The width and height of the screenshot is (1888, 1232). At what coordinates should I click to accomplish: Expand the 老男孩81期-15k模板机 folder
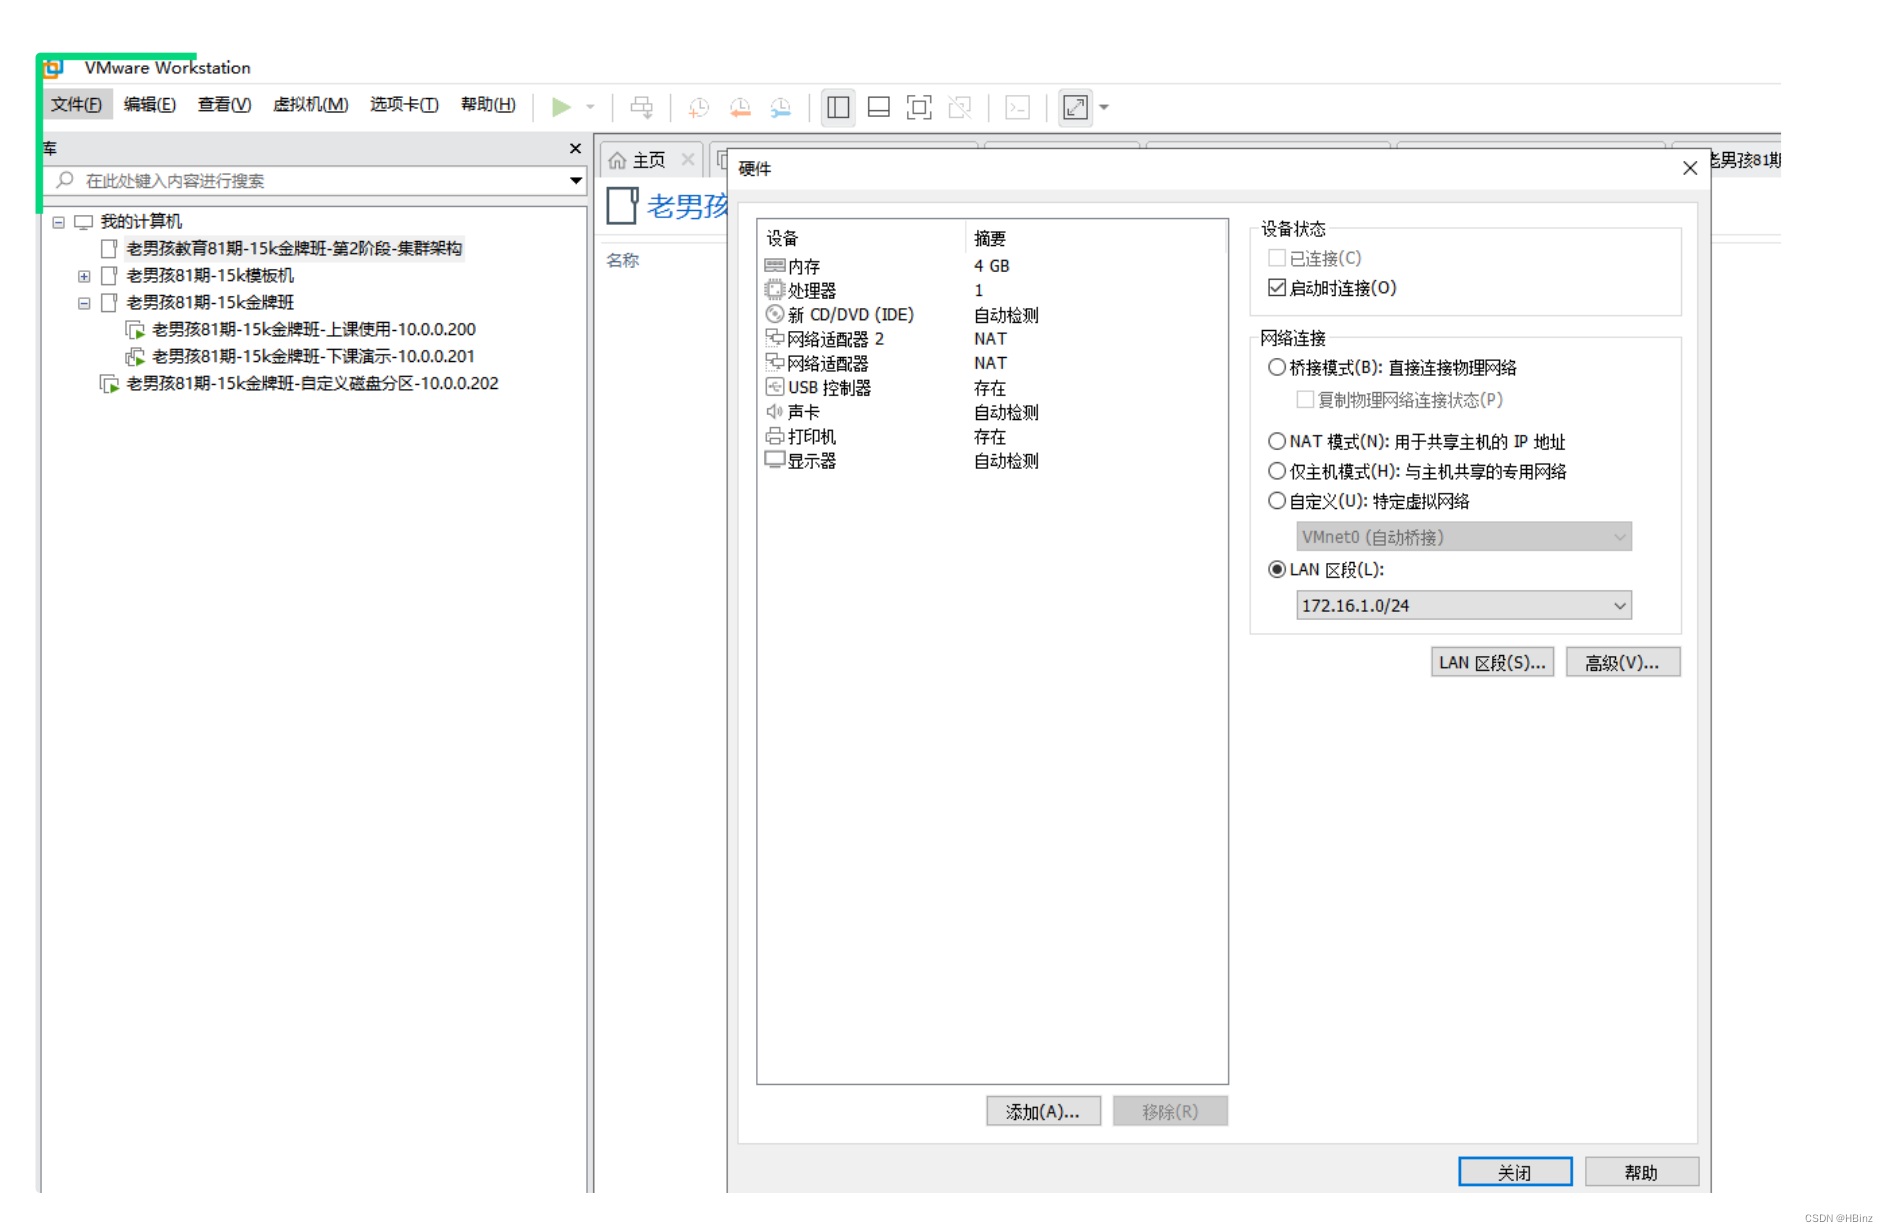point(84,276)
